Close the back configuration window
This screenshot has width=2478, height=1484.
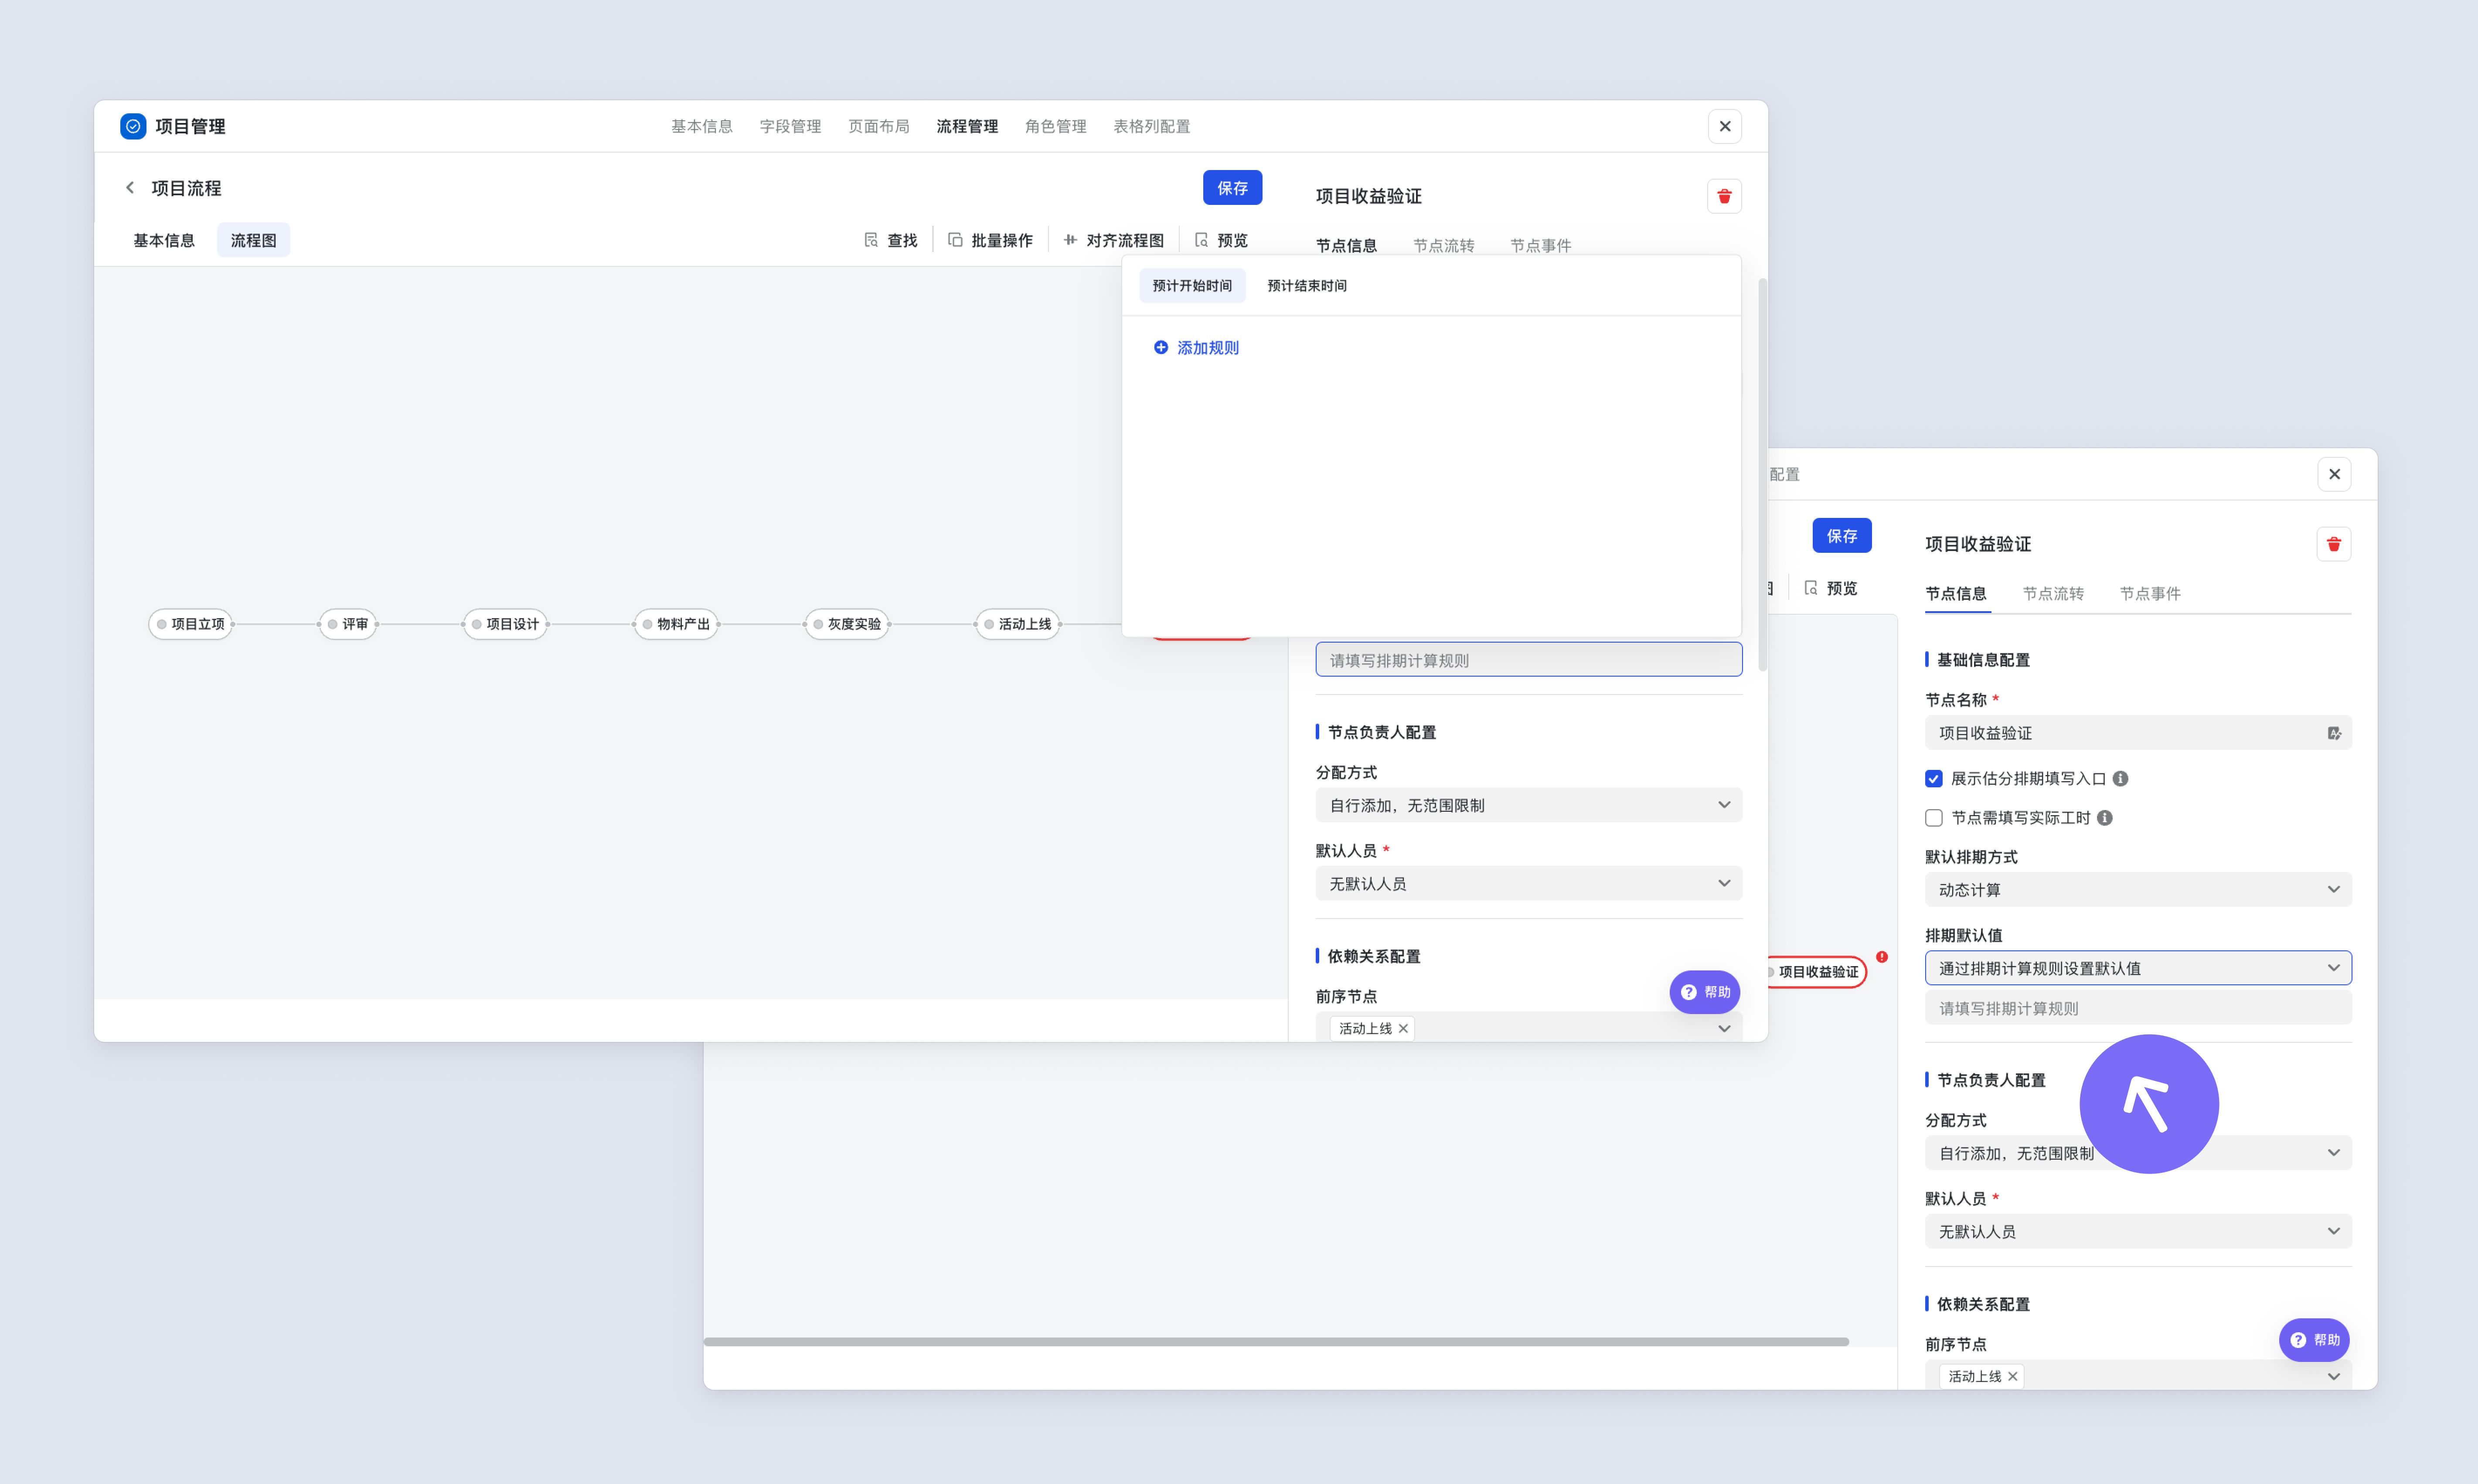[2334, 474]
